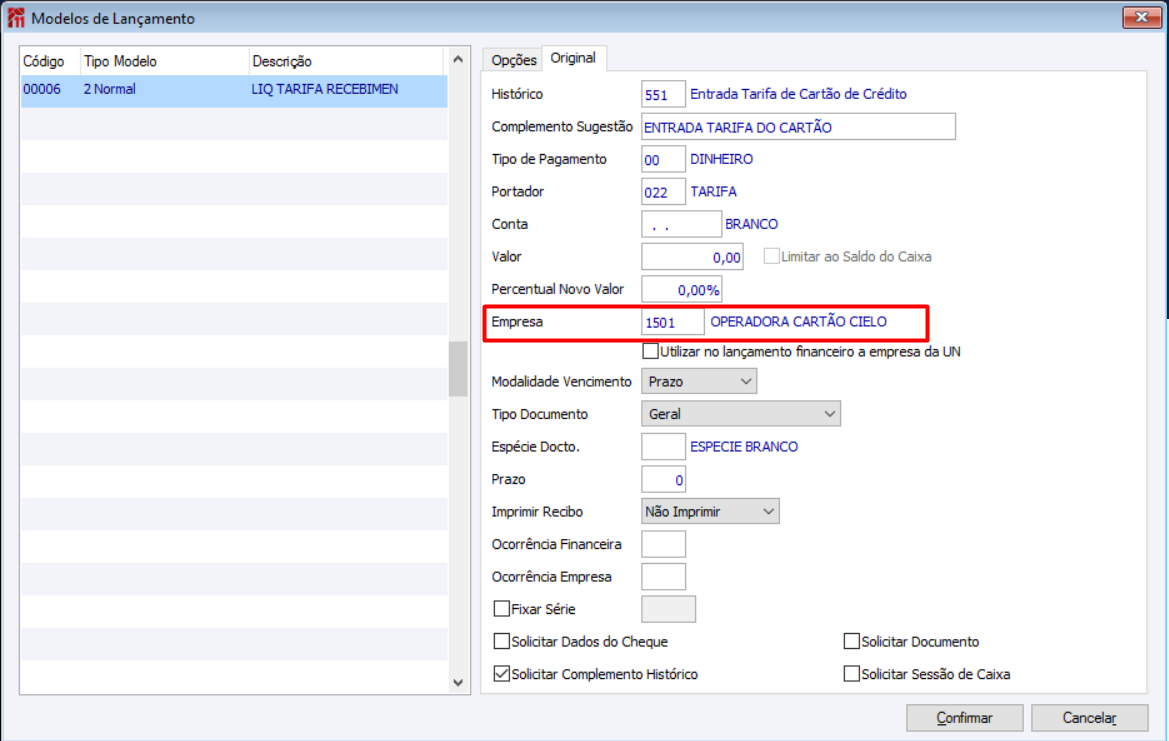Click 'Entrada Tarifa de Cartão de Crédito' text
The height and width of the screenshot is (741, 1169).
798,94
